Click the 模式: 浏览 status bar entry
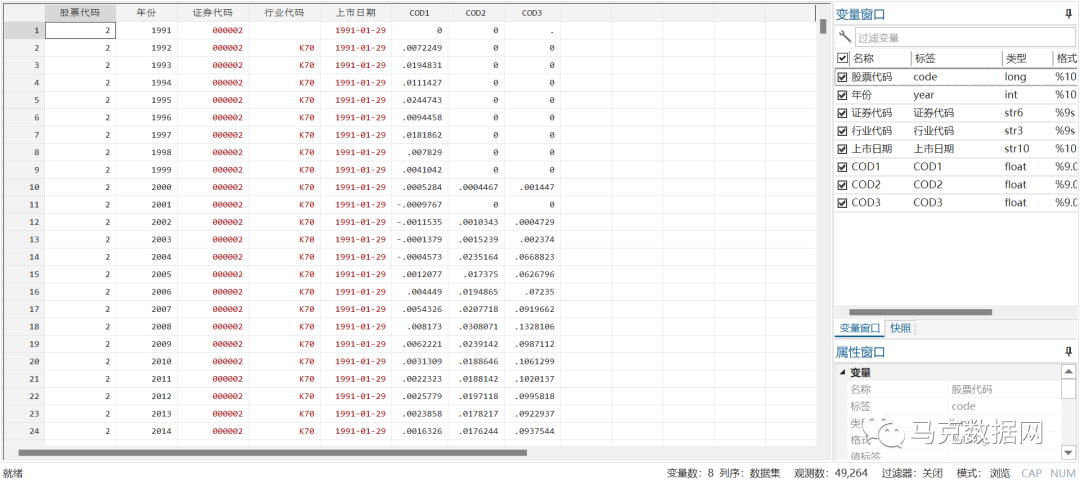The width and height of the screenshot is (1080, 480). coord(983,473)
